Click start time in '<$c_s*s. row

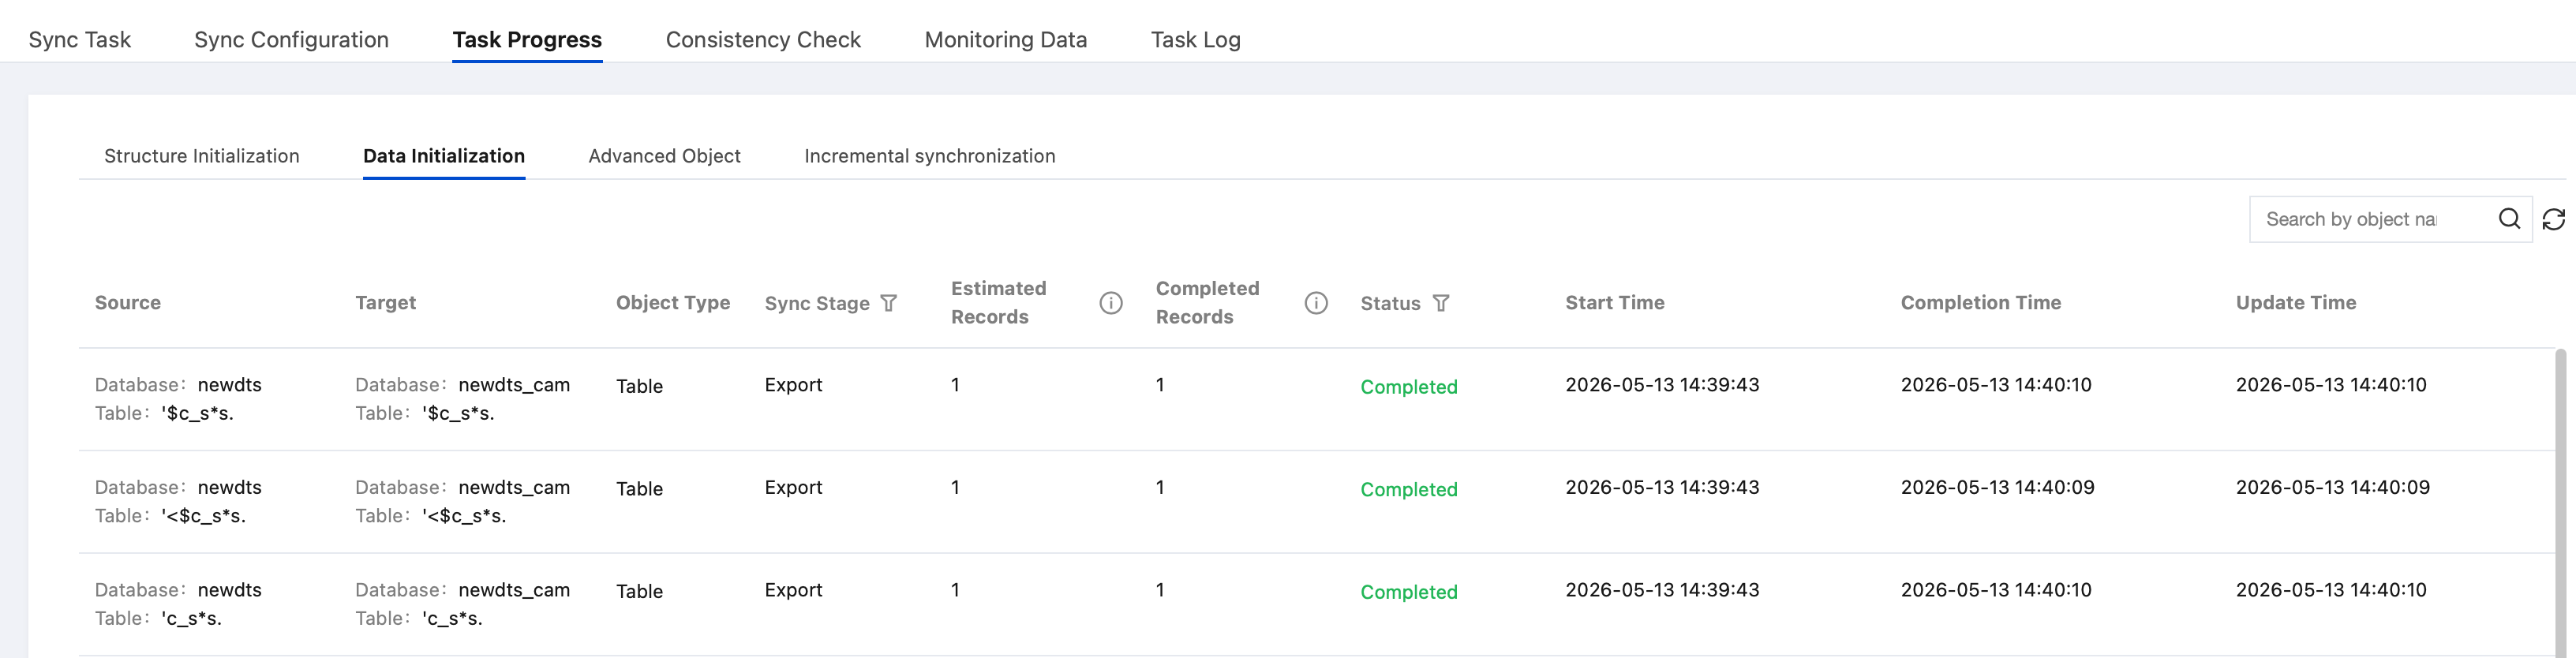pos(1662,487)
